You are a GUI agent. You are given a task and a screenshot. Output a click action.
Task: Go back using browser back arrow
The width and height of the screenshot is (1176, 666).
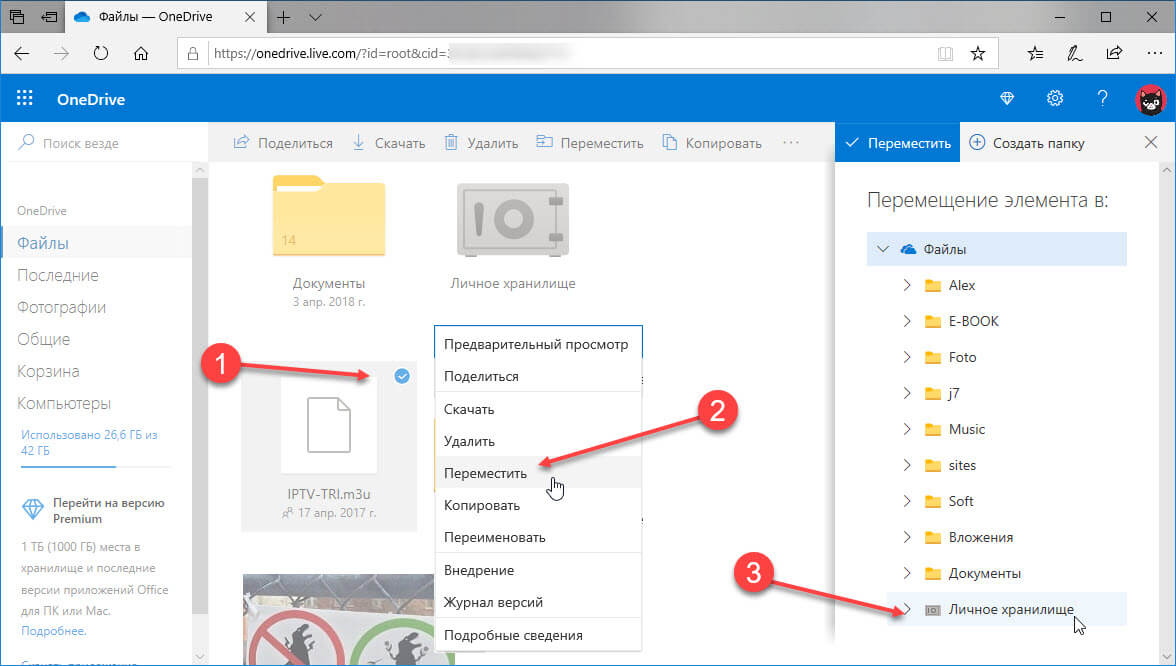pos(22,53)
